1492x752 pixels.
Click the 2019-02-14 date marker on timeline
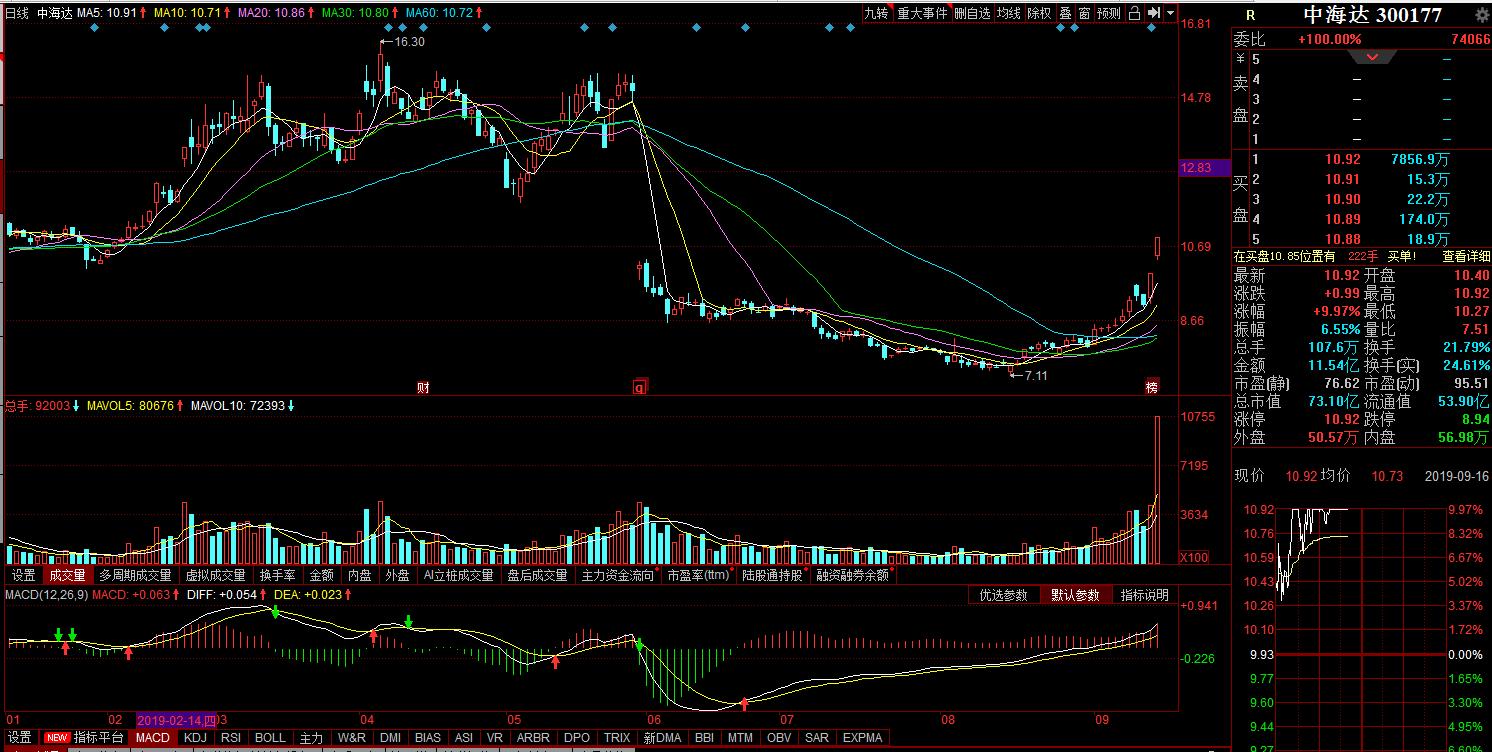[x=177, y=720]
